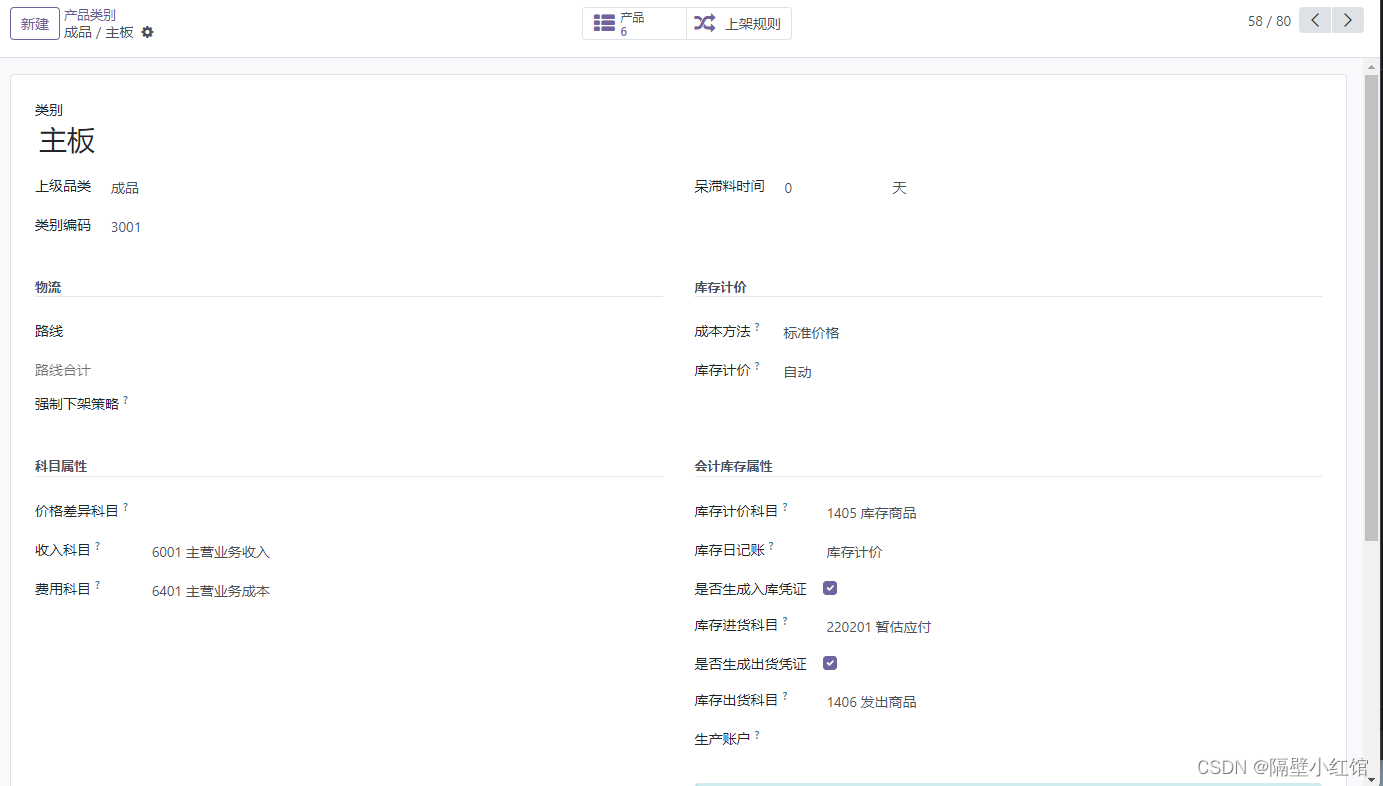This screenshot has height=786, width=1383.
Task: Click the 成品 / 主板 breadcrumb text
Action: click(99, 32)
